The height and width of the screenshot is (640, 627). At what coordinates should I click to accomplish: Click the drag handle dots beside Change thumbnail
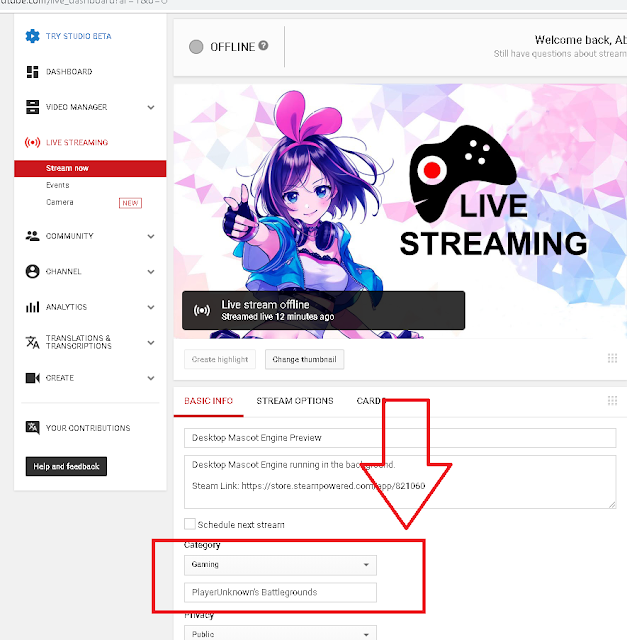click(612, 358)
